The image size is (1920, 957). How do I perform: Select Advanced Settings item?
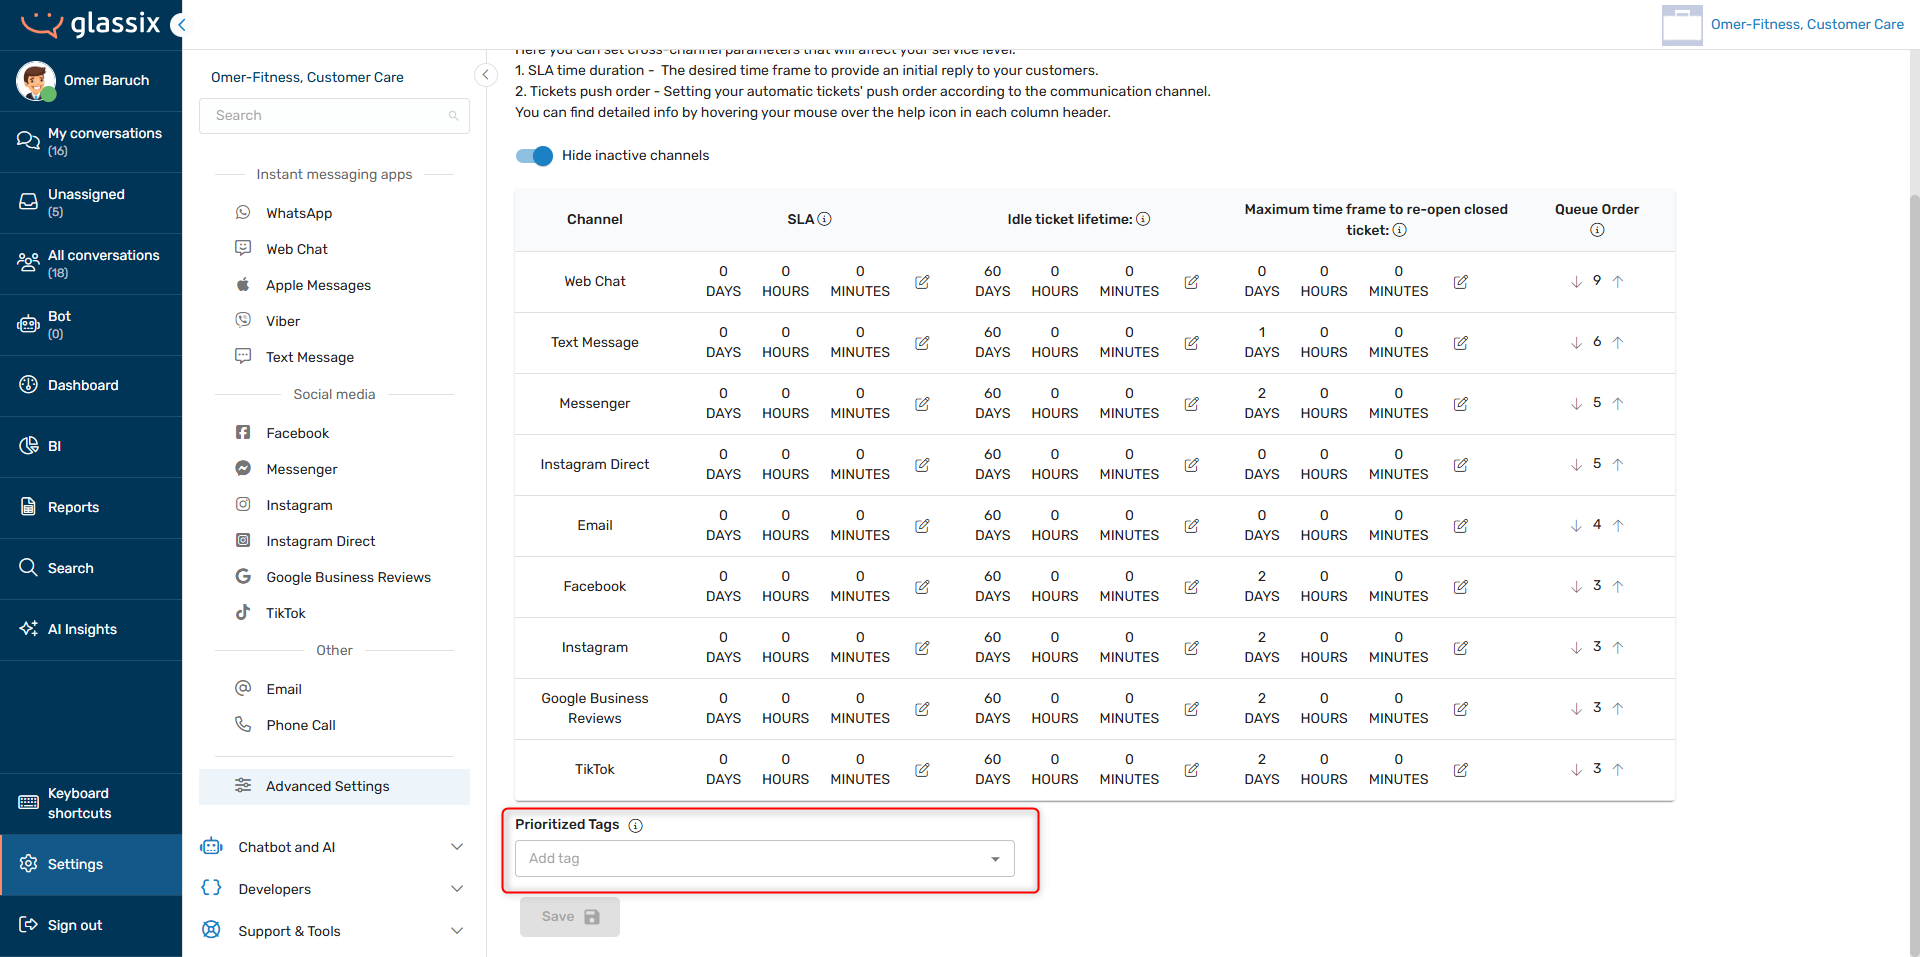coord(334,787)
